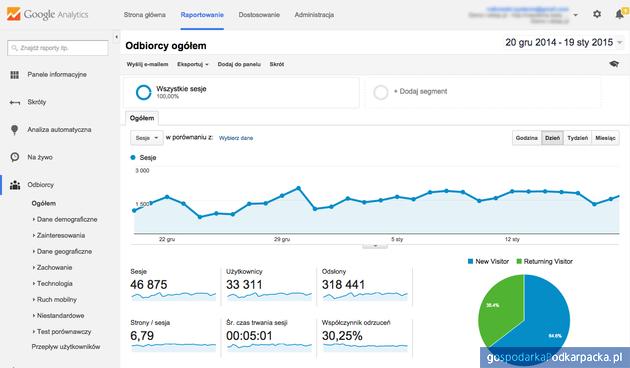The height and width of the screenshot is (368, 630).
Task: Click the blue Sesje chart legend dot
Action: 133,157
